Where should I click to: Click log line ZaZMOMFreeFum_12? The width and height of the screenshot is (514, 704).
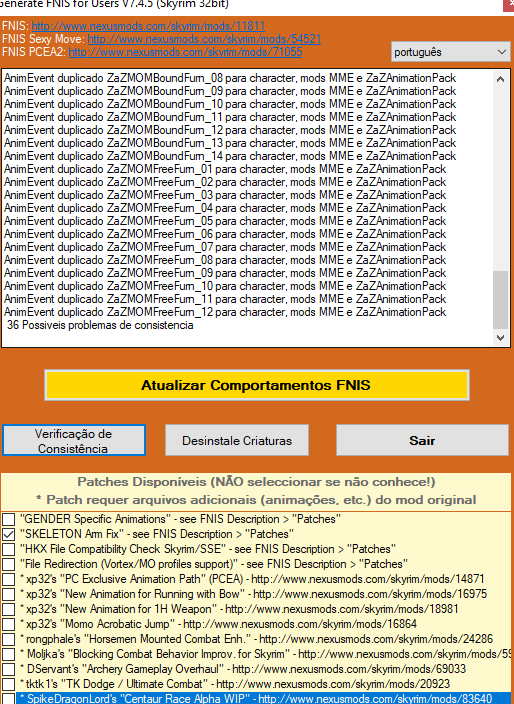(x=225, y=312)
